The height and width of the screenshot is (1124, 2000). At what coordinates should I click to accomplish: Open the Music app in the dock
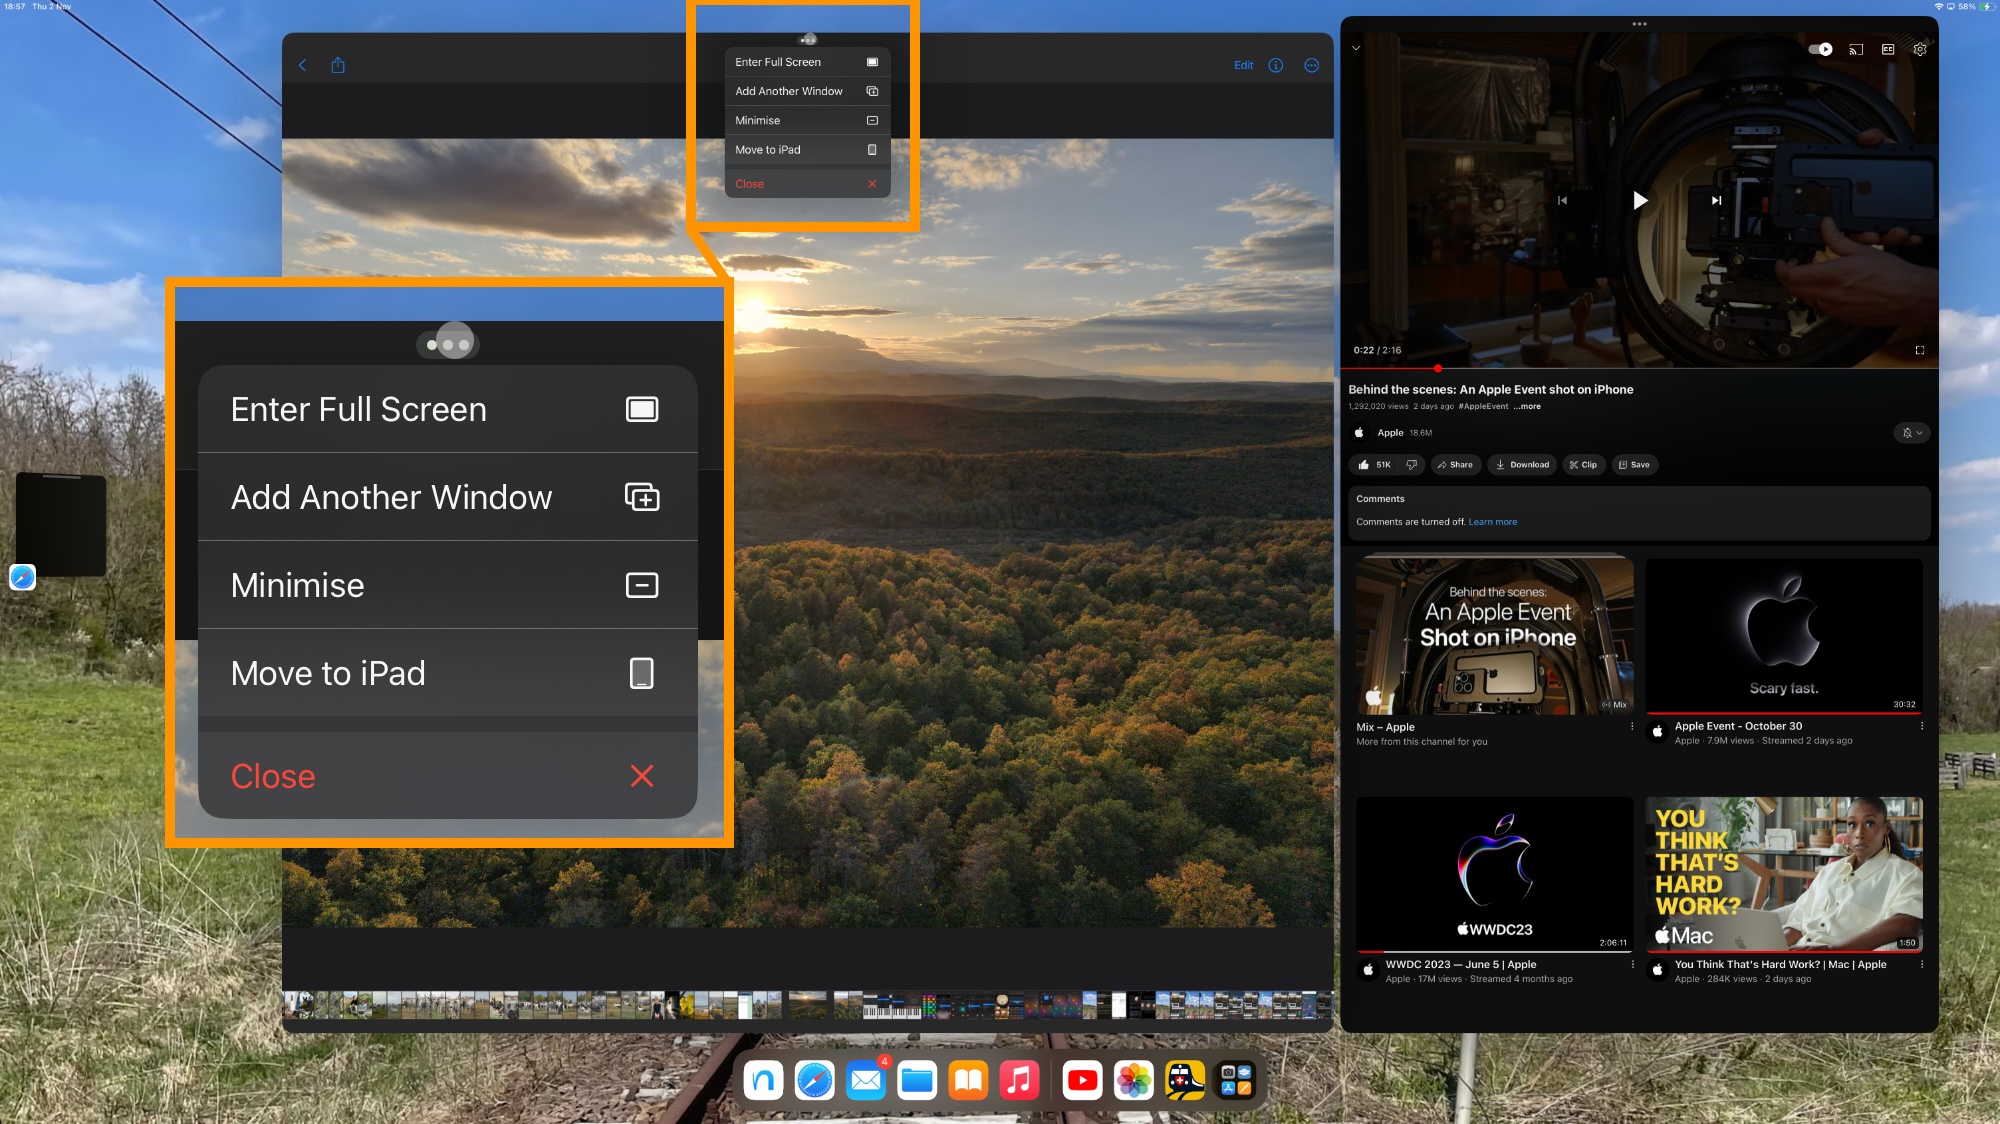(x=1019, y=1080)
